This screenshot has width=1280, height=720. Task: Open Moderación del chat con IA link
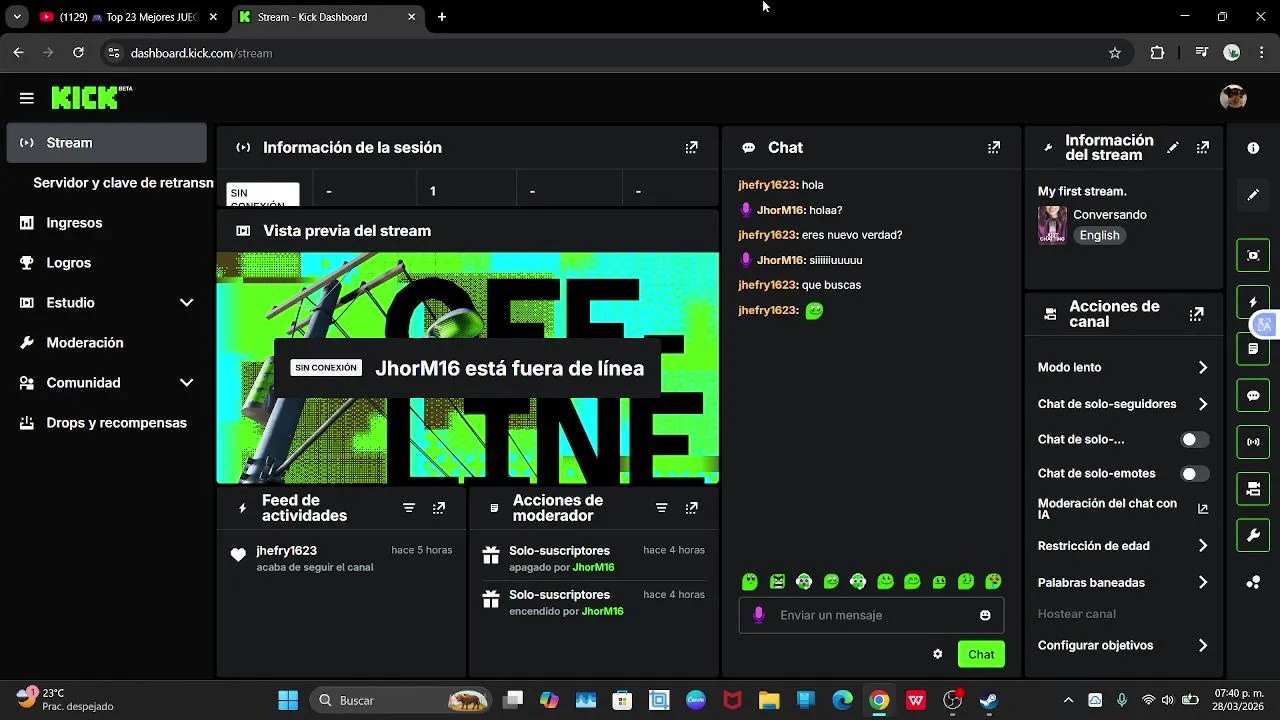pyautogui.click(x=1123, y=509)
